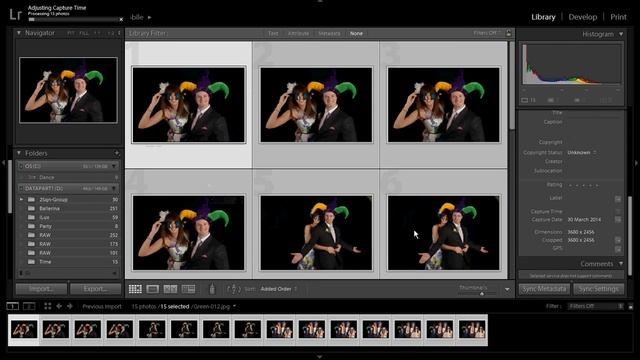Viewport: 640px width, 360px height.
Task: Collapse the Folders panel
Action: pyautogui.click(x=19, y=153)
